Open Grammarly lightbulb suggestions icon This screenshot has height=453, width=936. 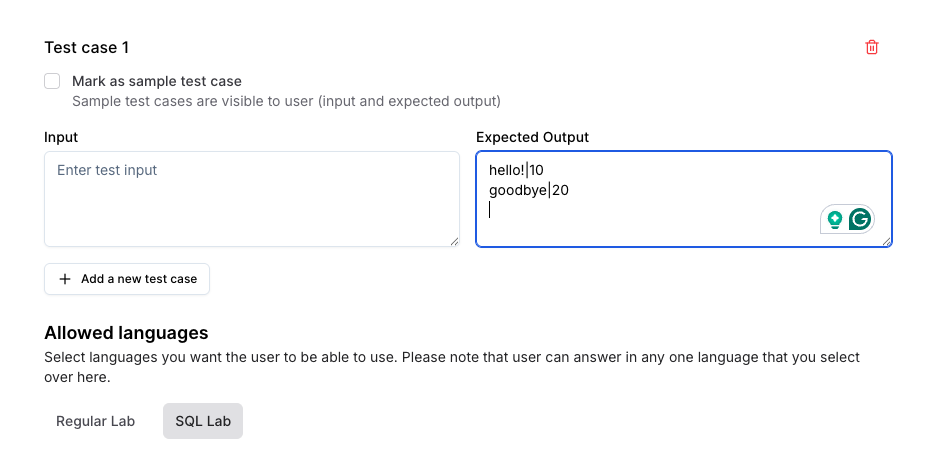835,220
